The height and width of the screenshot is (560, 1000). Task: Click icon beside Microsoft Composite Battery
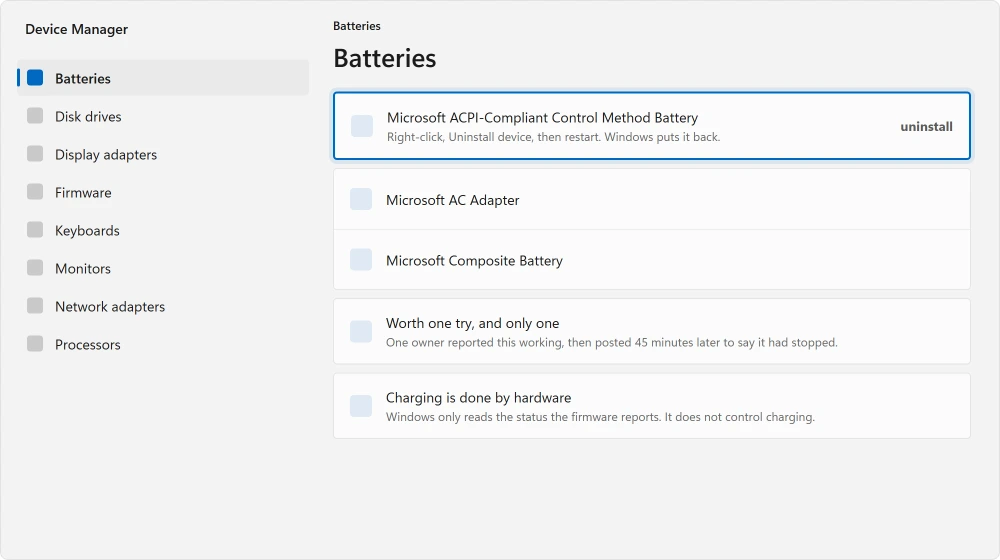point(361,260)
